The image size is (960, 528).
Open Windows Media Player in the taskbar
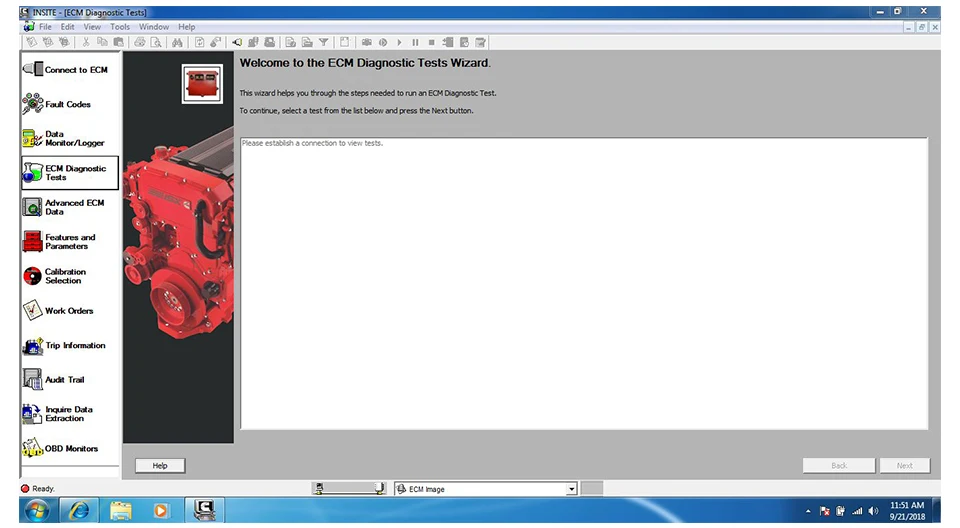tap(160, 510)
